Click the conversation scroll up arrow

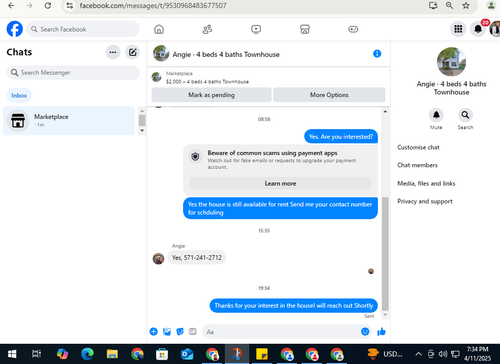tap(385, 112)
